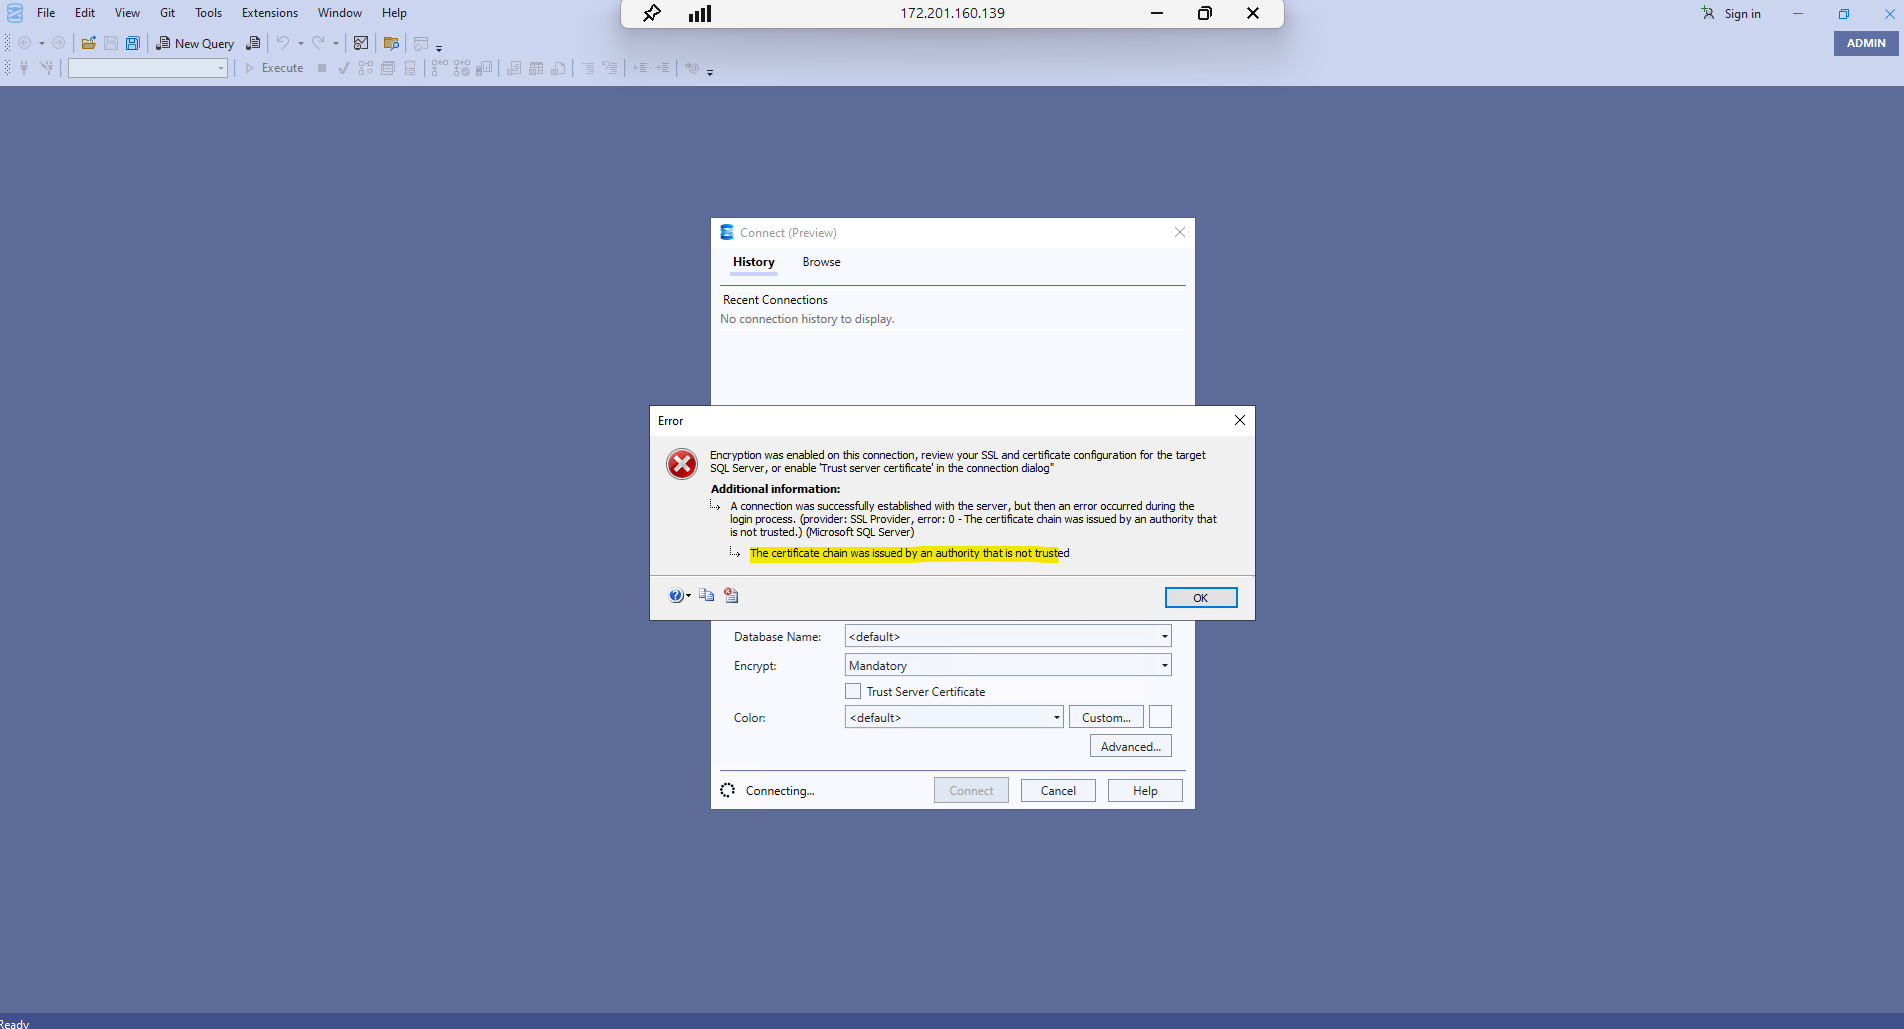1904x1029 pixels.
Task: Click the Redo arrow icon
Action: tap(318, 43)
